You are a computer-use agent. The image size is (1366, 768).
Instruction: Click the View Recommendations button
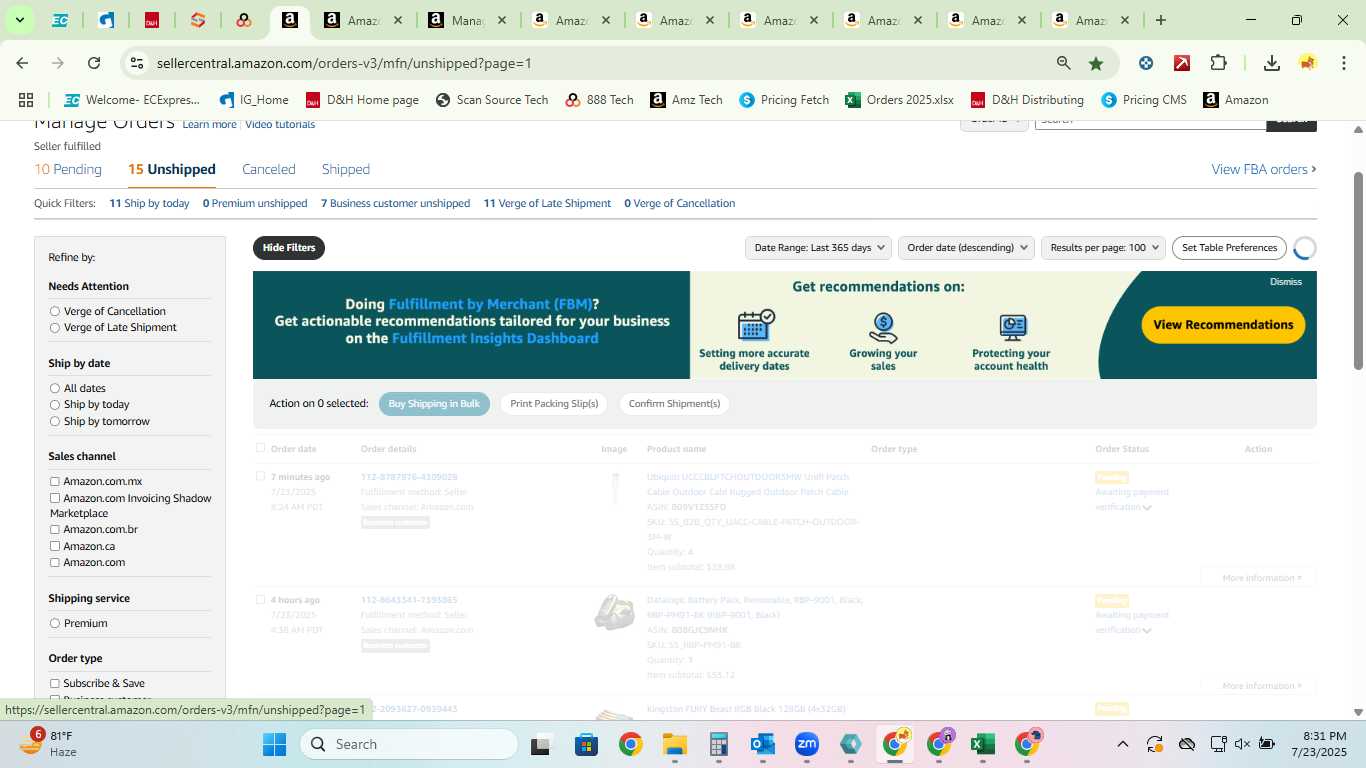point(1223,324)
